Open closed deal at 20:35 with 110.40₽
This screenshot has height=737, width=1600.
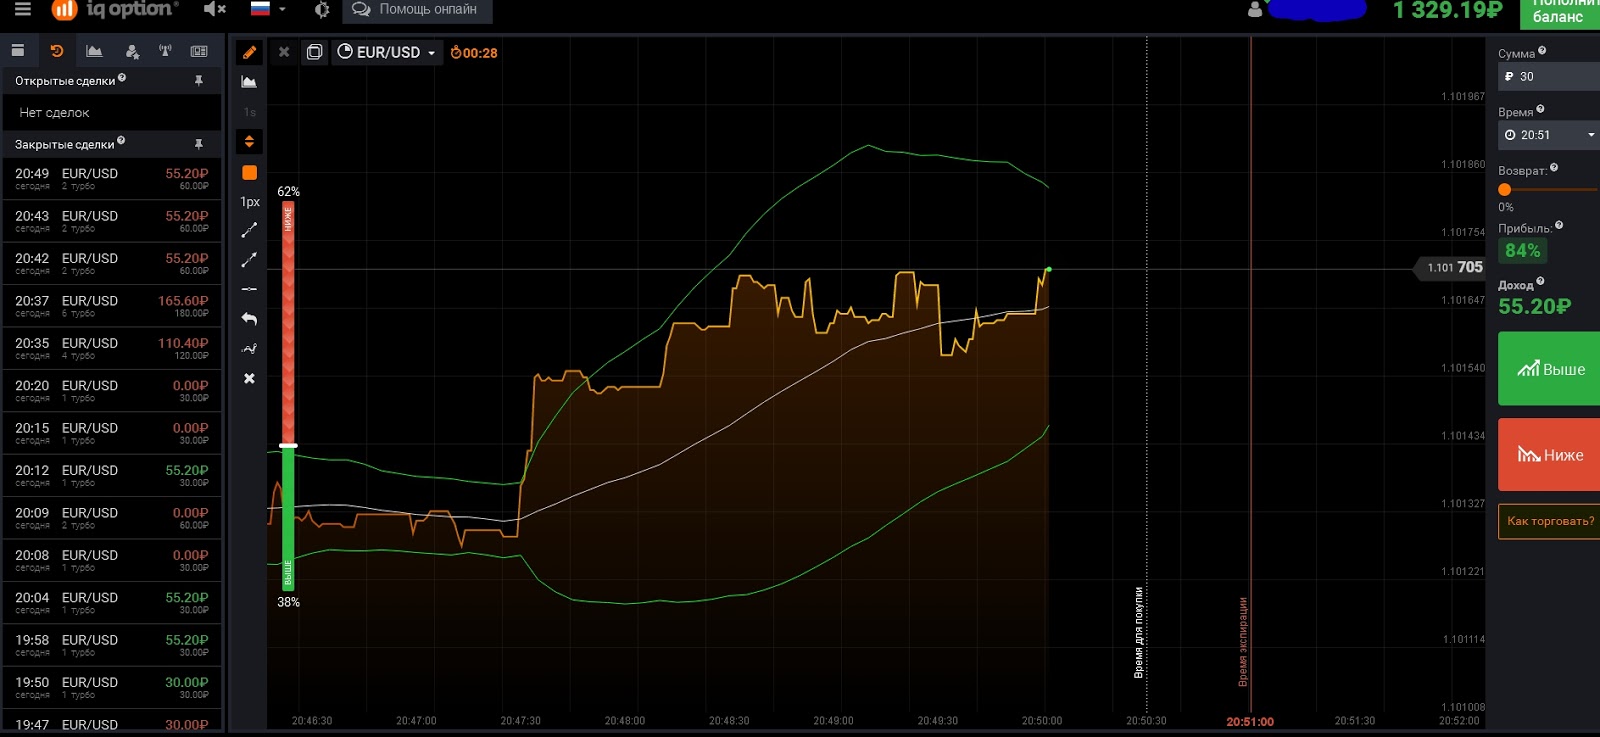112,348
